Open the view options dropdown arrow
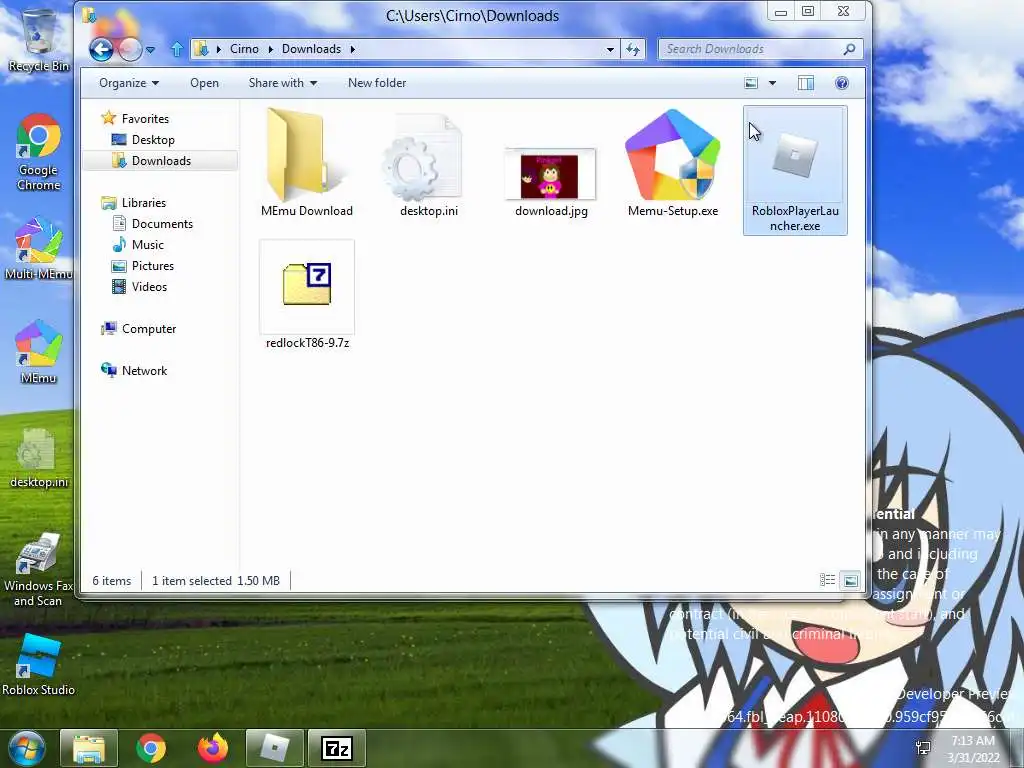The image size is (1024, 768). pos(773,83)
